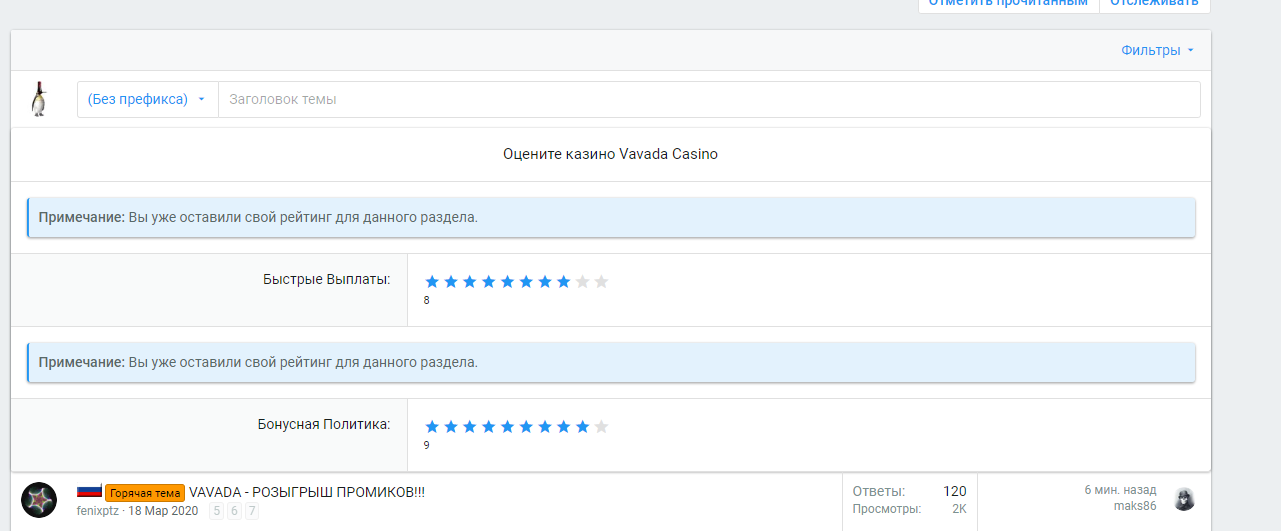1281x531 pixels.
Task: Click the replies count 120
Action: click(x=955, y=491)
